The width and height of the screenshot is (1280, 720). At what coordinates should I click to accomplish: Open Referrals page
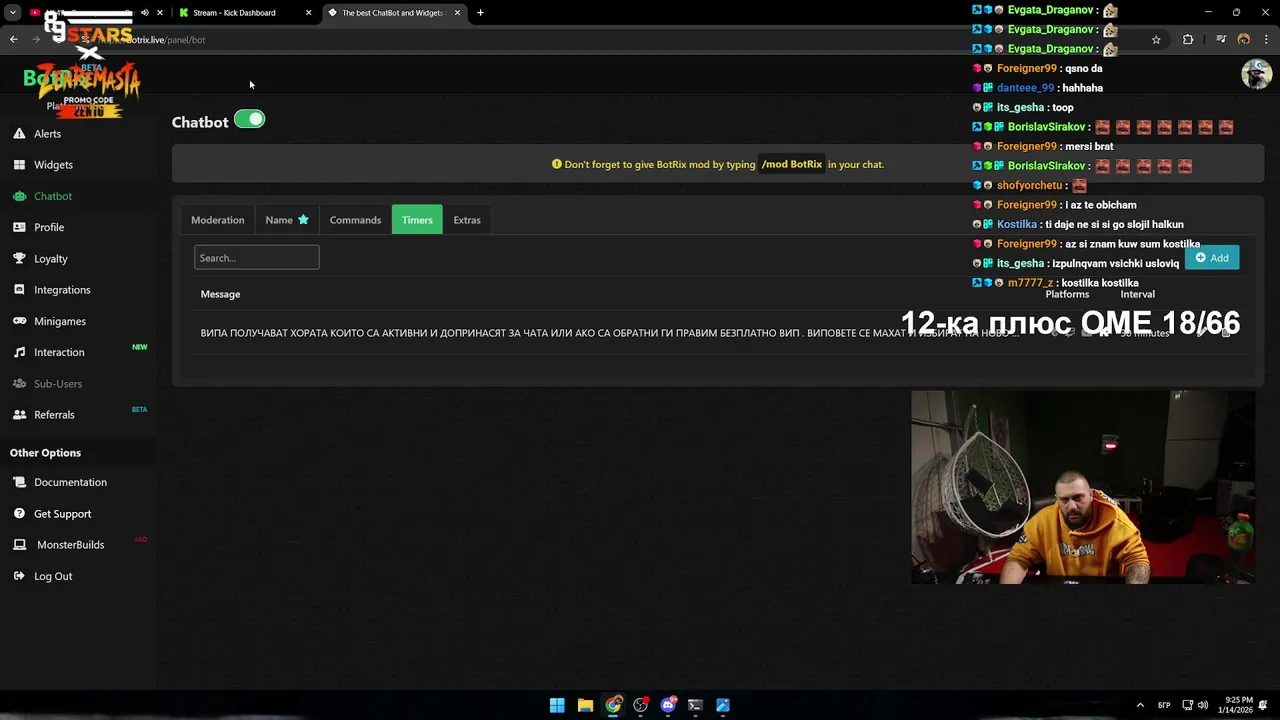54,415
